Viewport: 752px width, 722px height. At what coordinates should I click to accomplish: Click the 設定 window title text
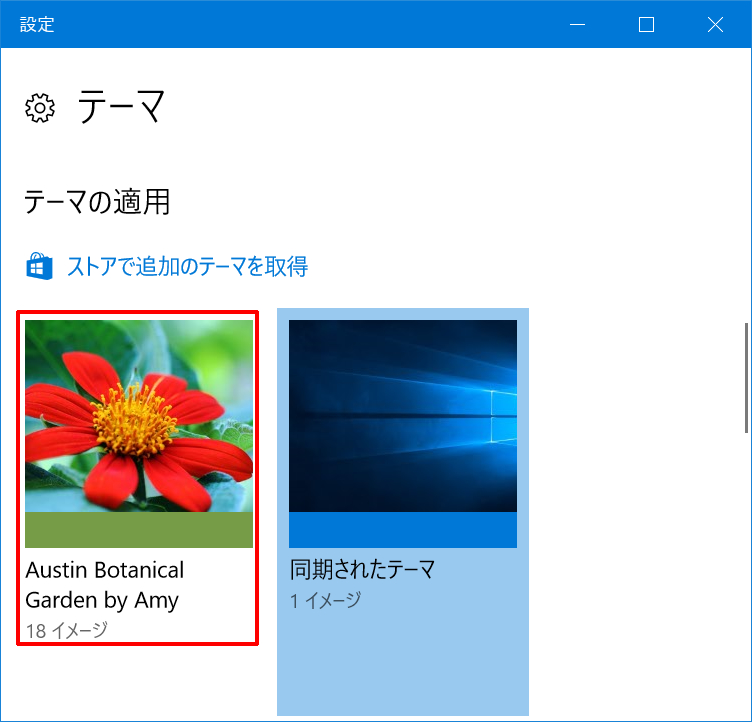[x=37, y=24]
